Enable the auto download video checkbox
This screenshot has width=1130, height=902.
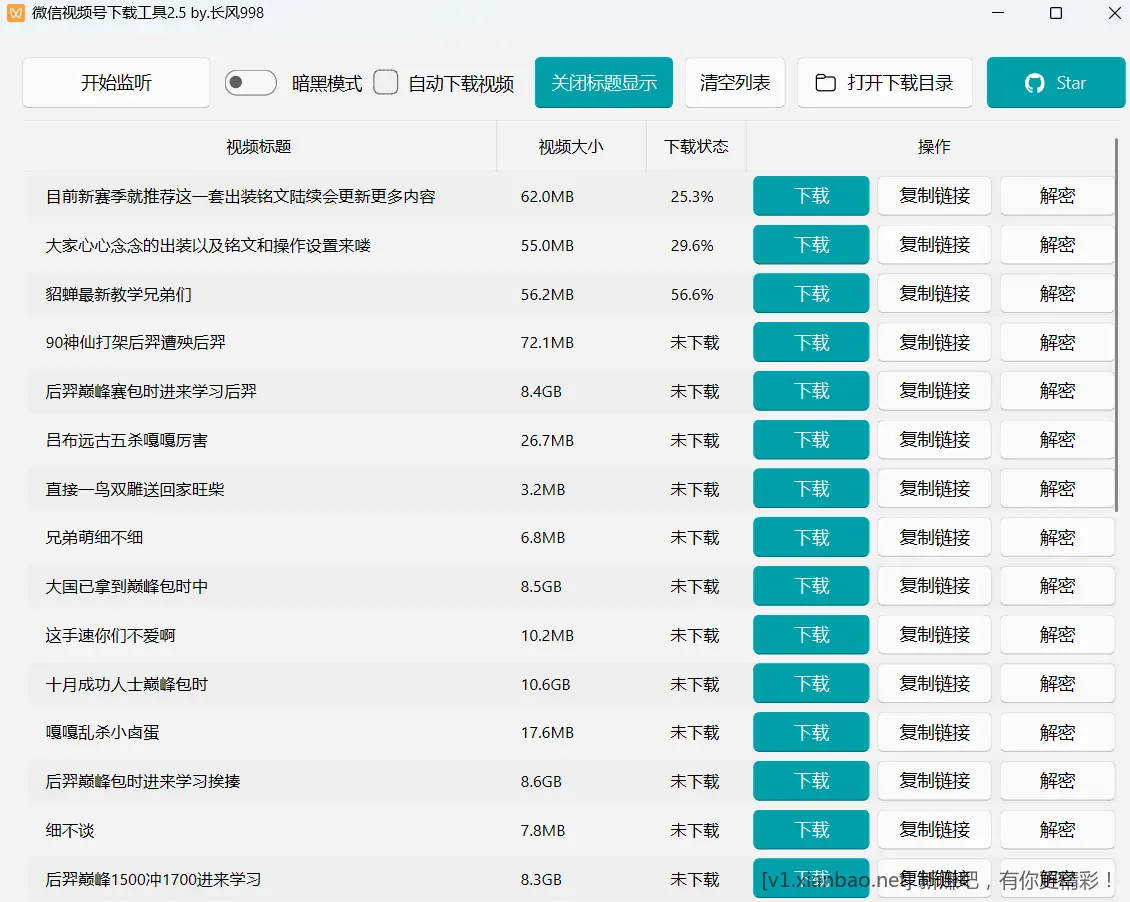[x=386, y=83]
